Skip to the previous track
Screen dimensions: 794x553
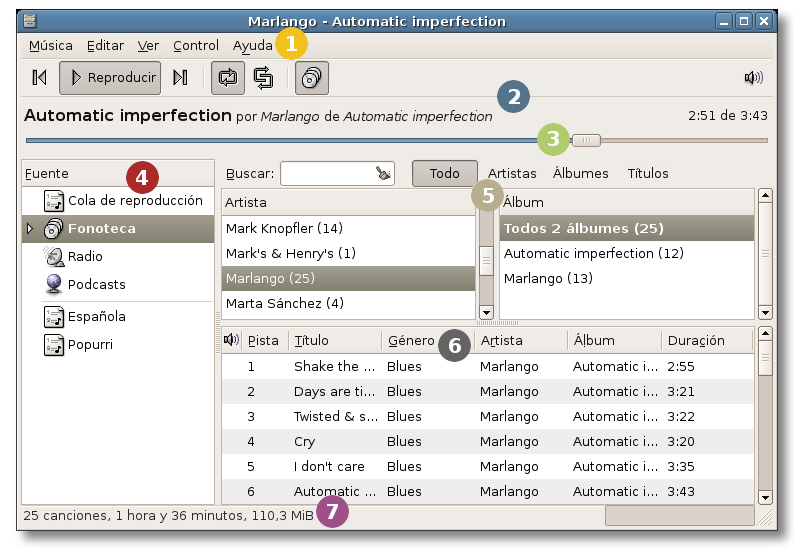tap(39, 77)
